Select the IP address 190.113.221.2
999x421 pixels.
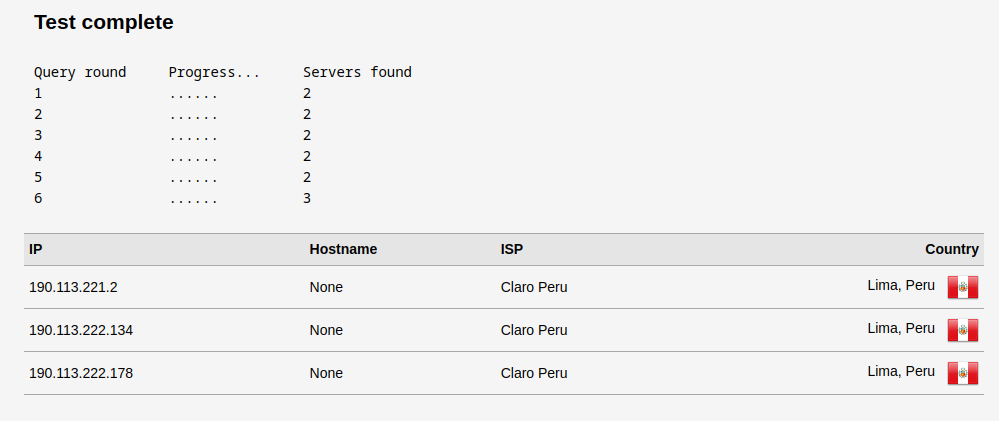pyautogui.click(x=74, y=287)
